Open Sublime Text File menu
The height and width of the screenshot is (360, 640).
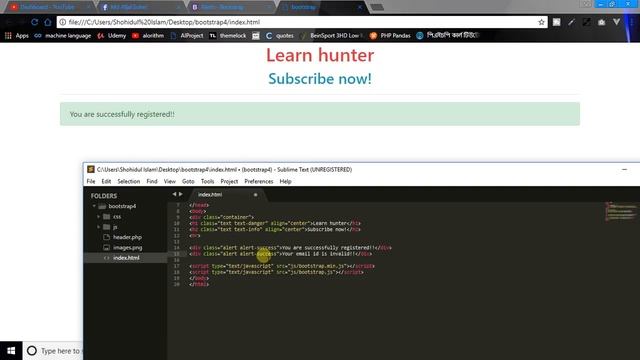[91, 181]
